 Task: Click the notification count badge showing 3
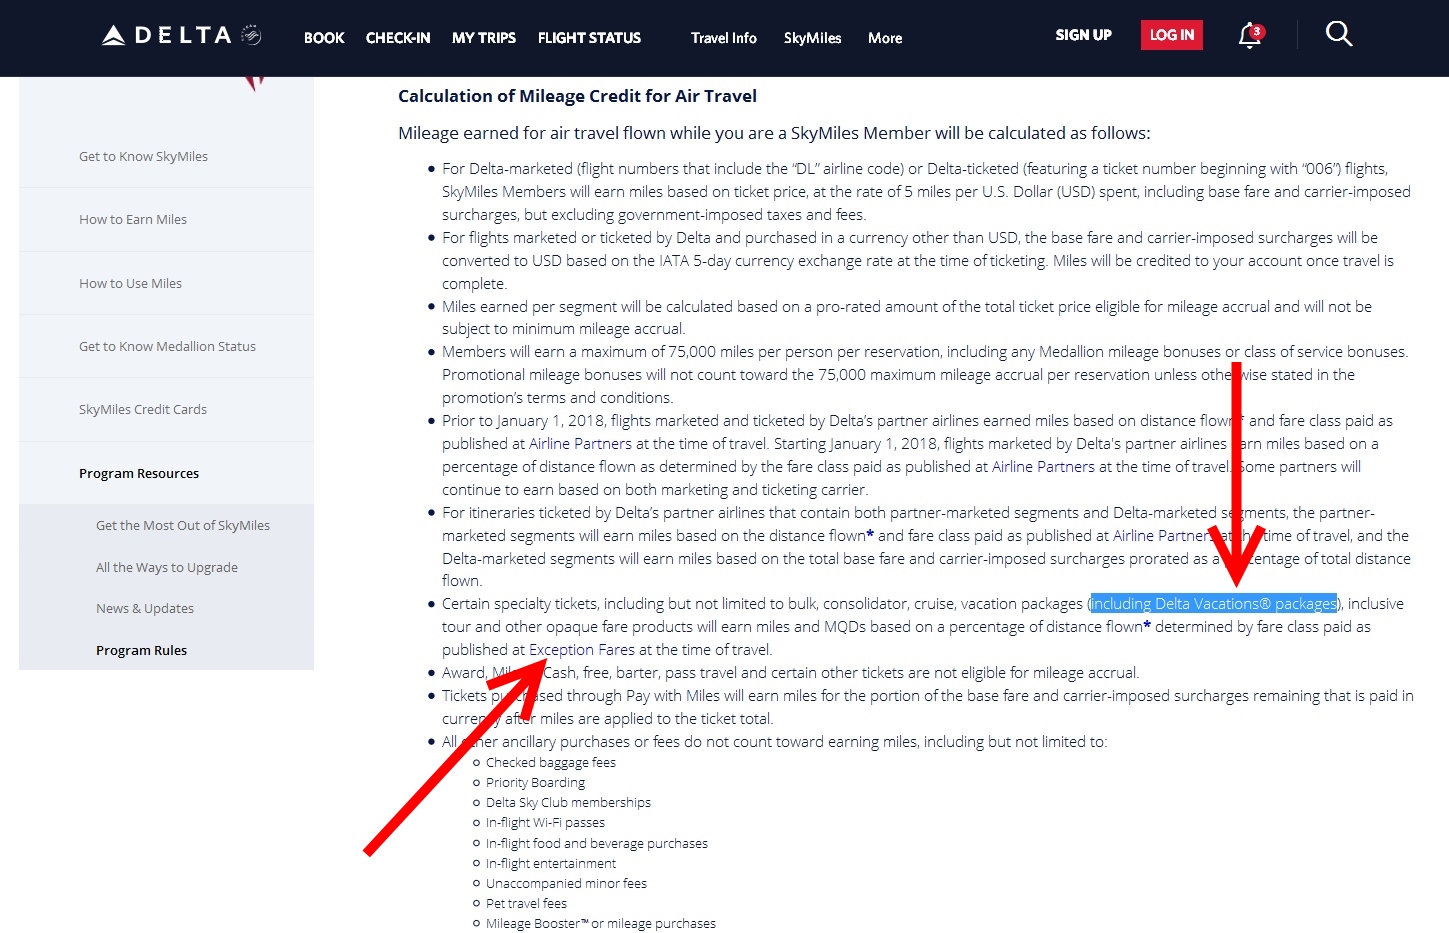(x=1258, y=30)
